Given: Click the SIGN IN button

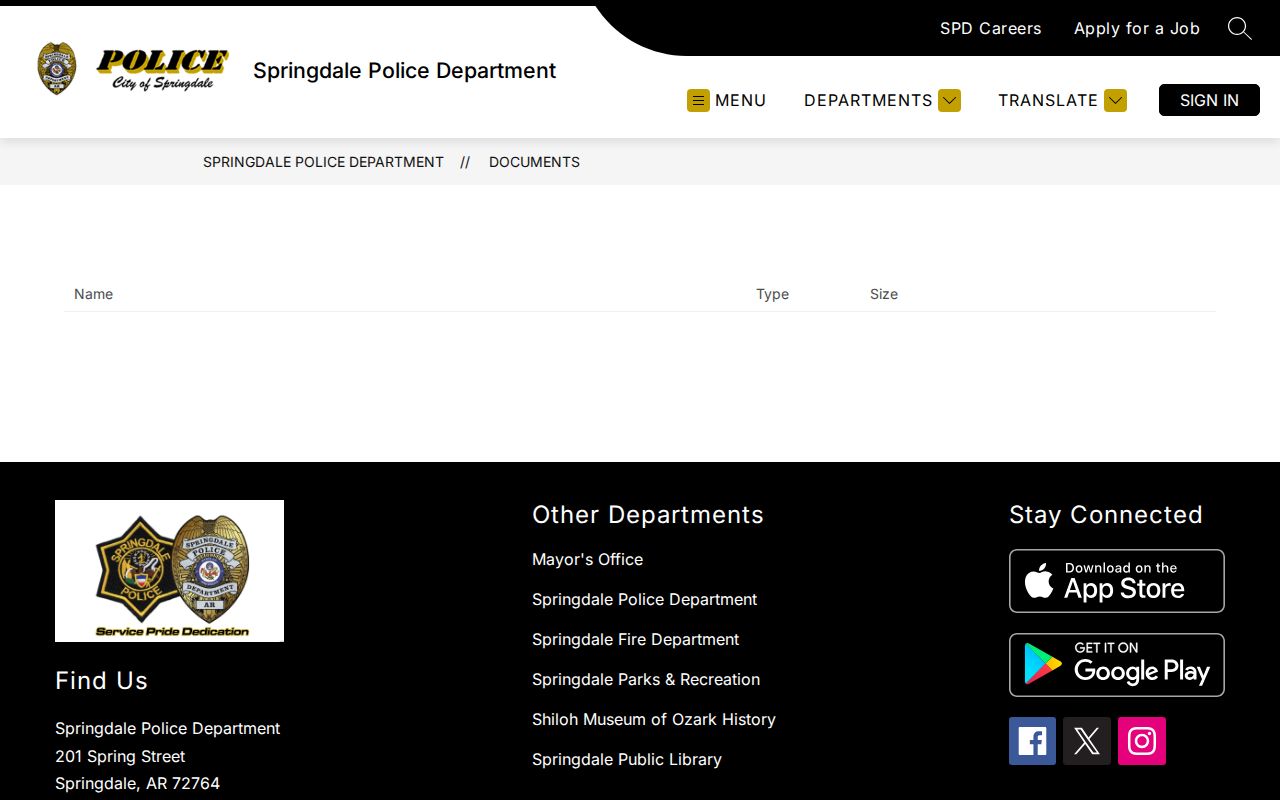Looking at the screenshot, I should tap(1209, 100).
